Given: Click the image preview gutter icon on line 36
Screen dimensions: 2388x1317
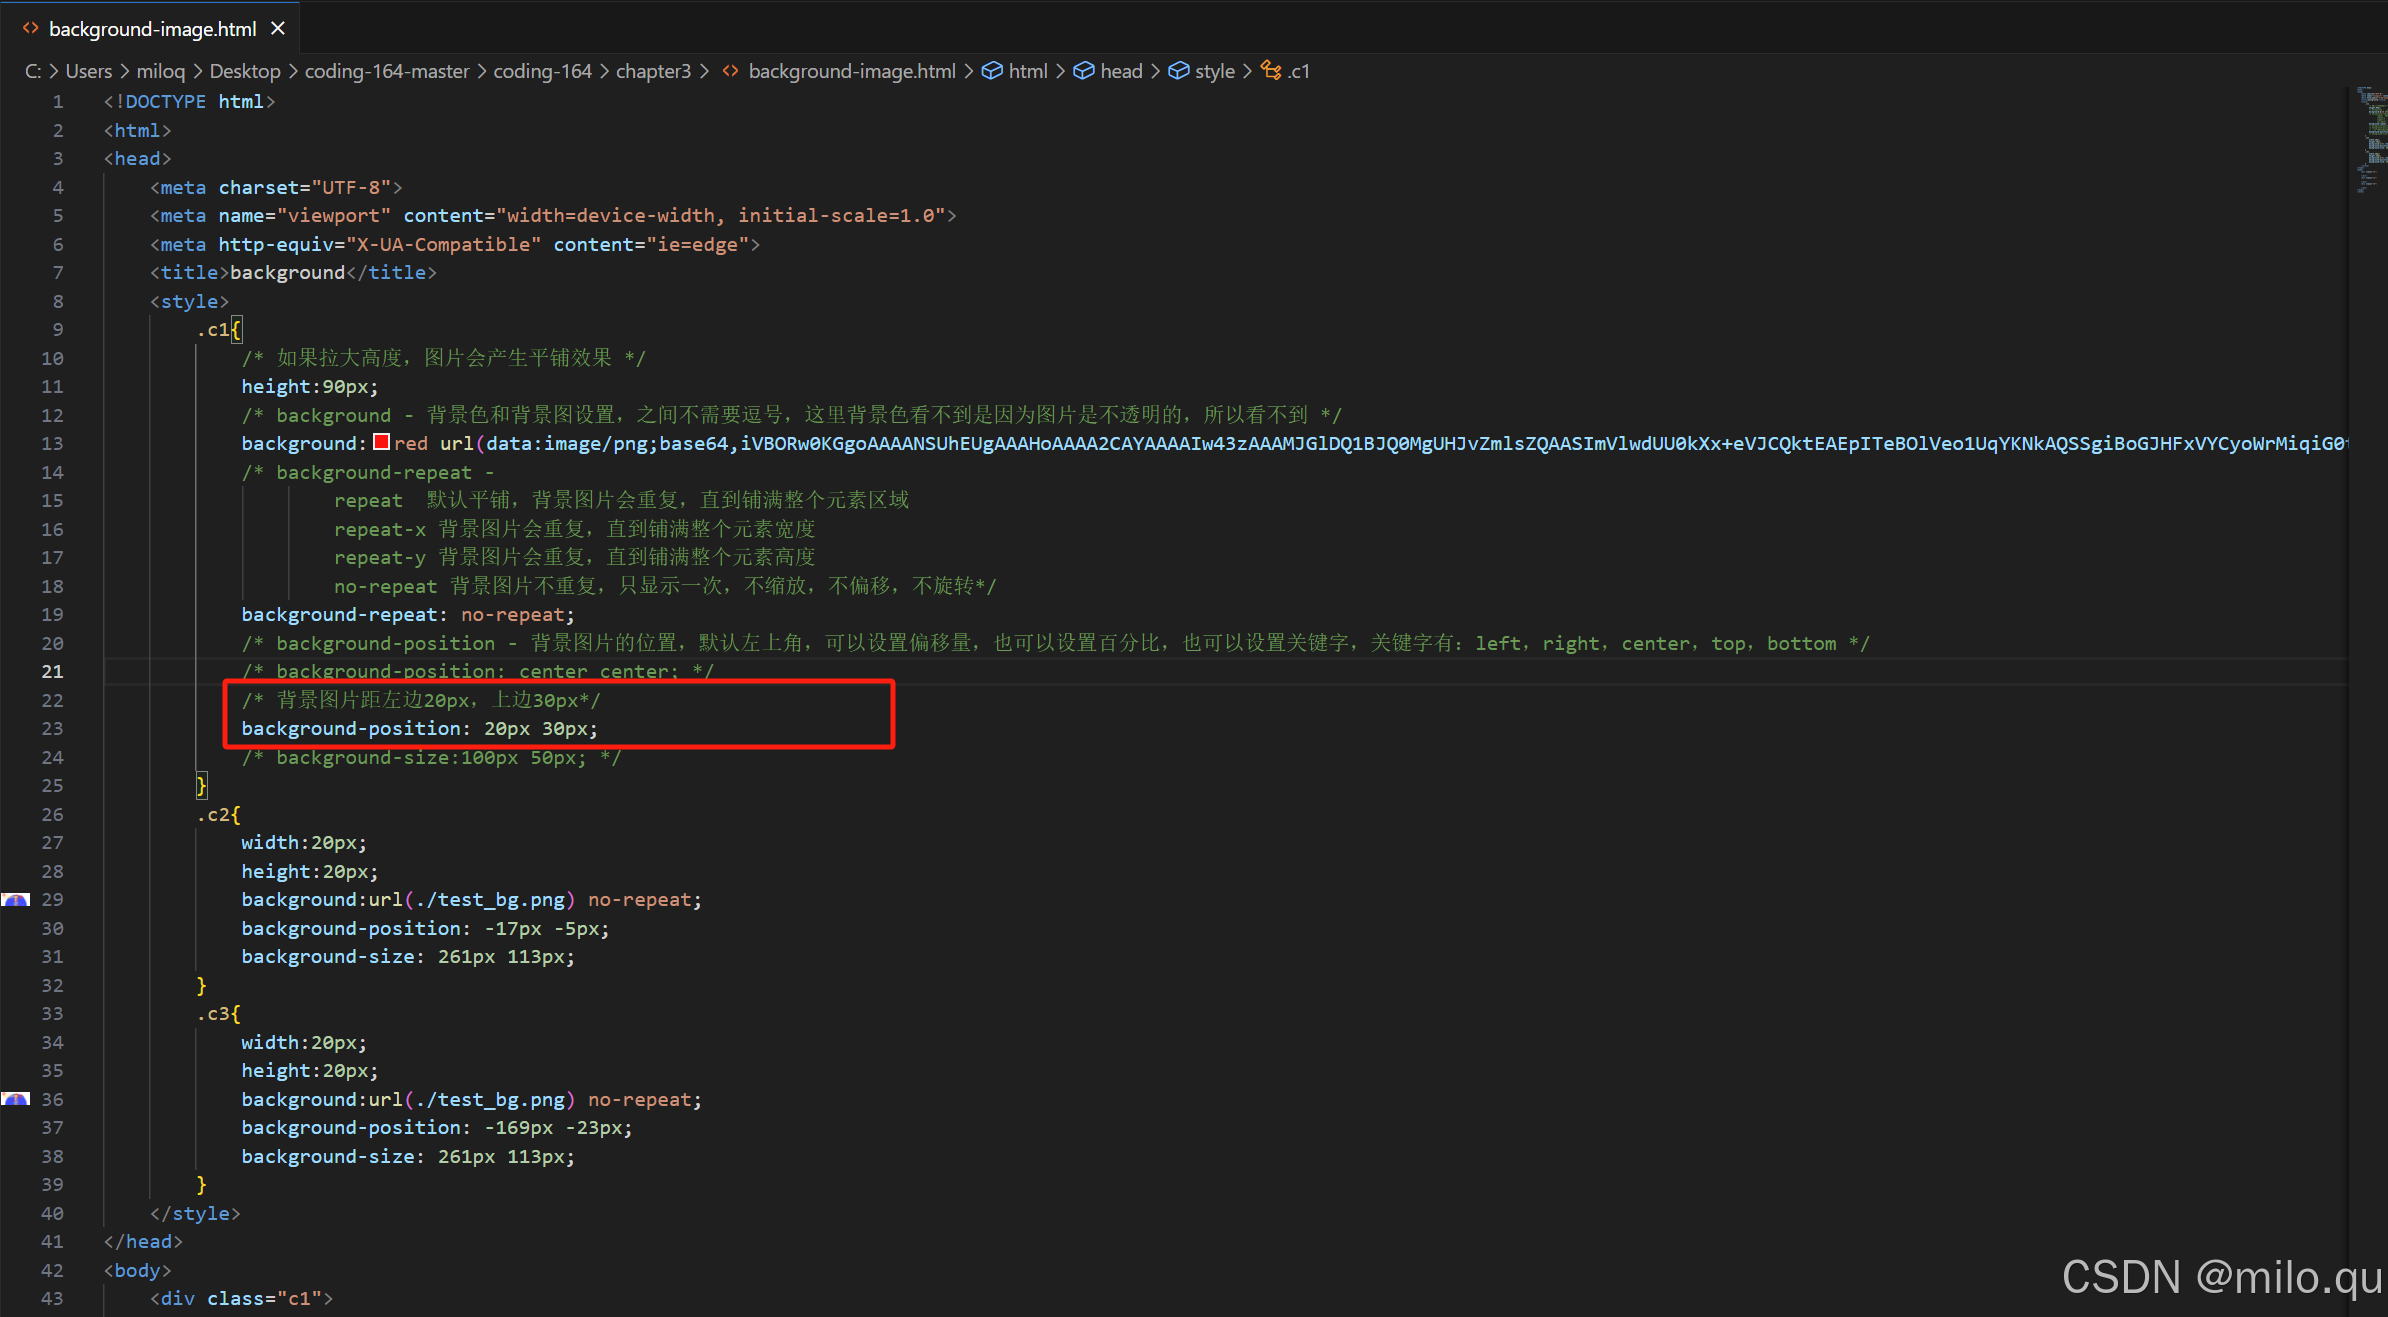Looking at the screenshot, I should tap(15, 1099).
